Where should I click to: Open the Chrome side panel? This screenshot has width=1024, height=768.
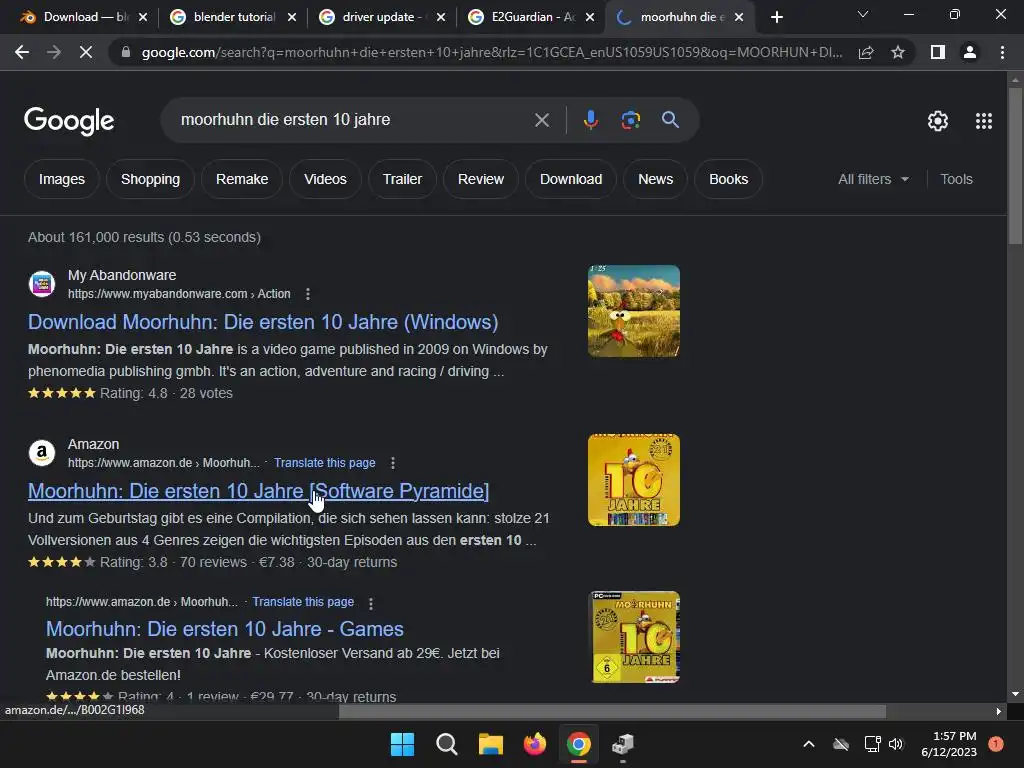[938, 52]
